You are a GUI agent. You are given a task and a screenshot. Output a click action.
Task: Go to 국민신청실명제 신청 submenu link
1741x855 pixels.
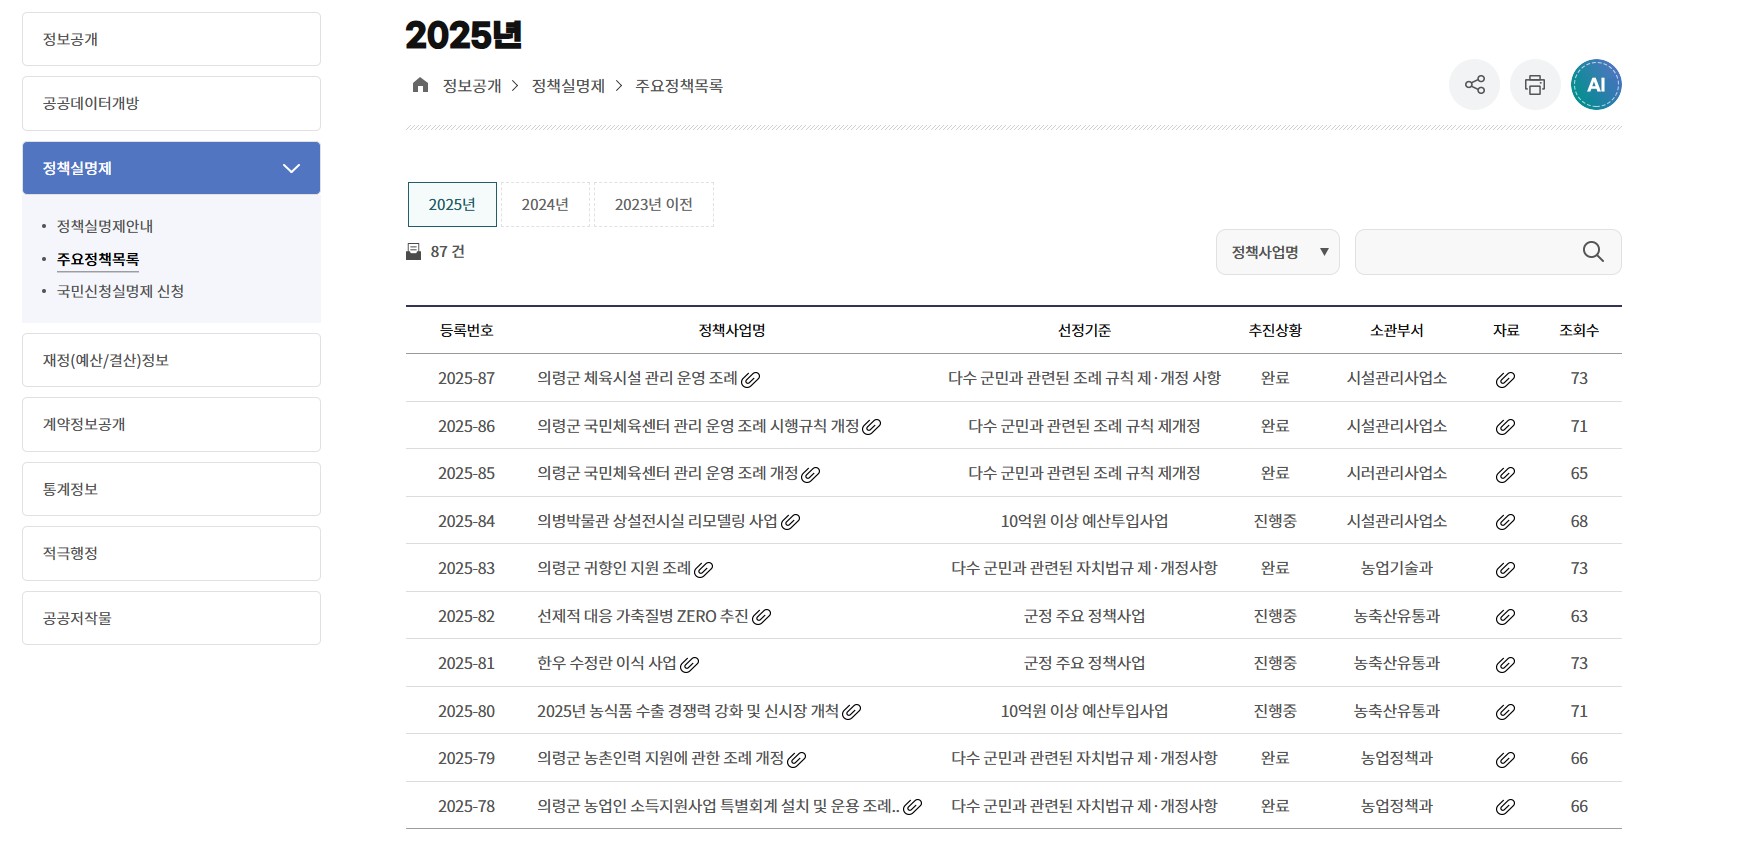coord(120,291)
